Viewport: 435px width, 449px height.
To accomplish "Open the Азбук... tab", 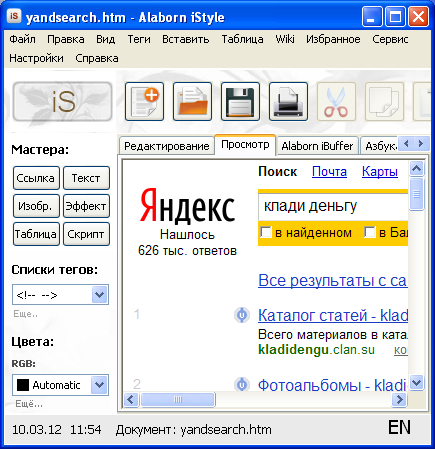I will [x=381, y=146].
